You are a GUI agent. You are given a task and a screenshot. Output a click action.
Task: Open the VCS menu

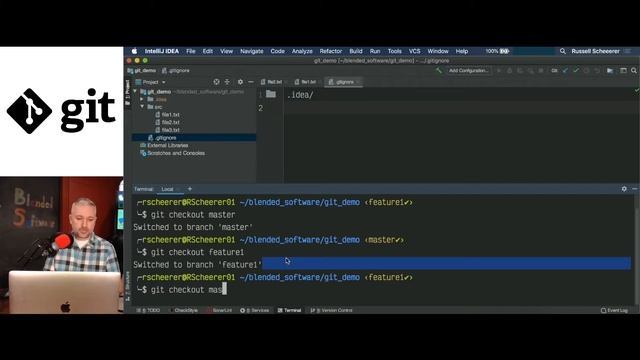(415, 51)
